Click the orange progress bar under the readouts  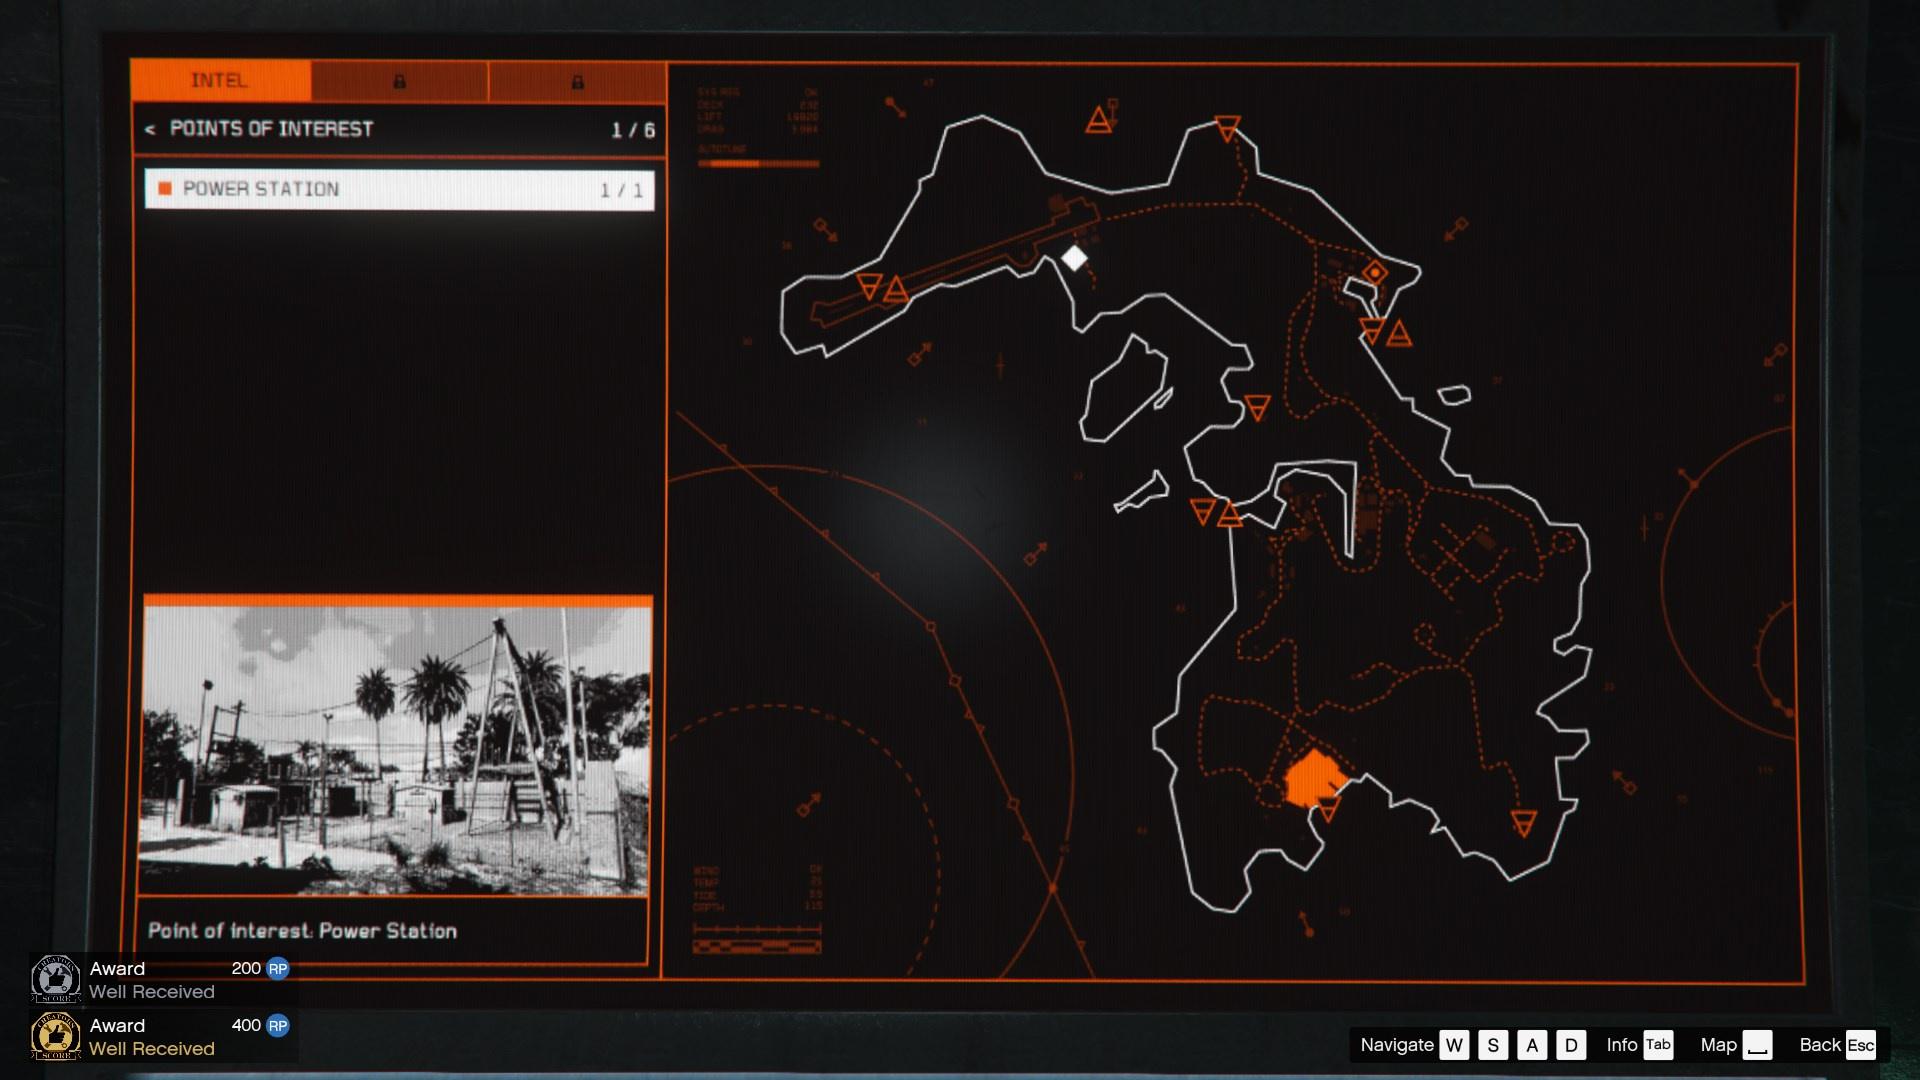pos(758,163)
